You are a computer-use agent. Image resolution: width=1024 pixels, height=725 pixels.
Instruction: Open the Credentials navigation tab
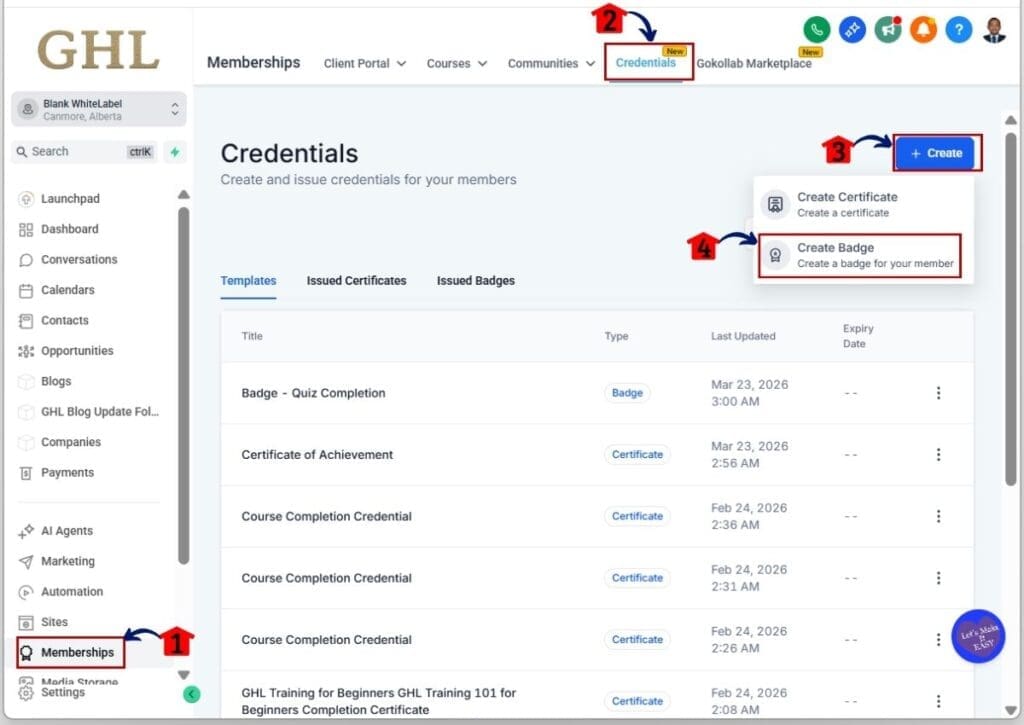click(x=646, y=63)
